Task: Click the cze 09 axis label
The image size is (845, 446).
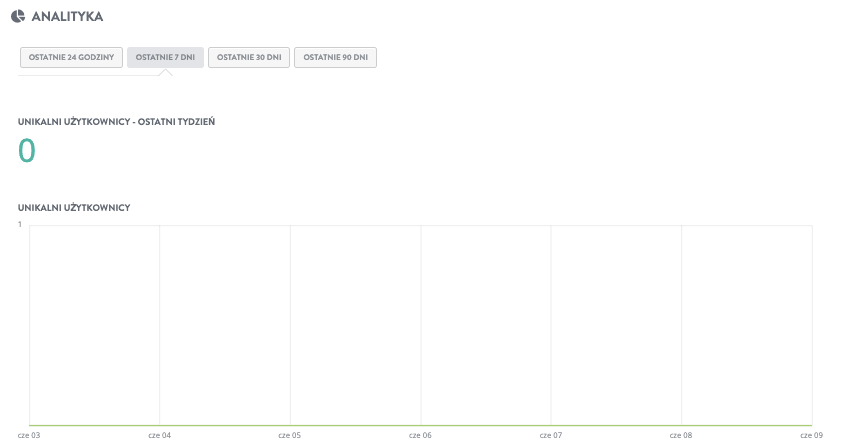Action: point(812,435)
